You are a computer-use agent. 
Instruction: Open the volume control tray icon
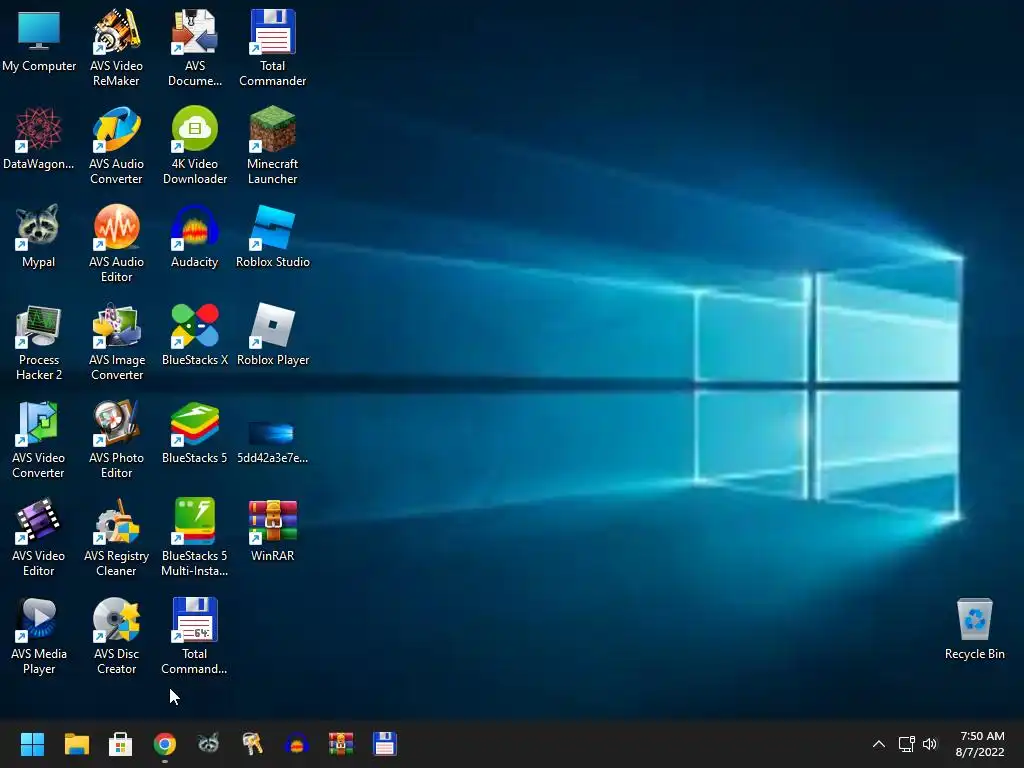point(930,744)
